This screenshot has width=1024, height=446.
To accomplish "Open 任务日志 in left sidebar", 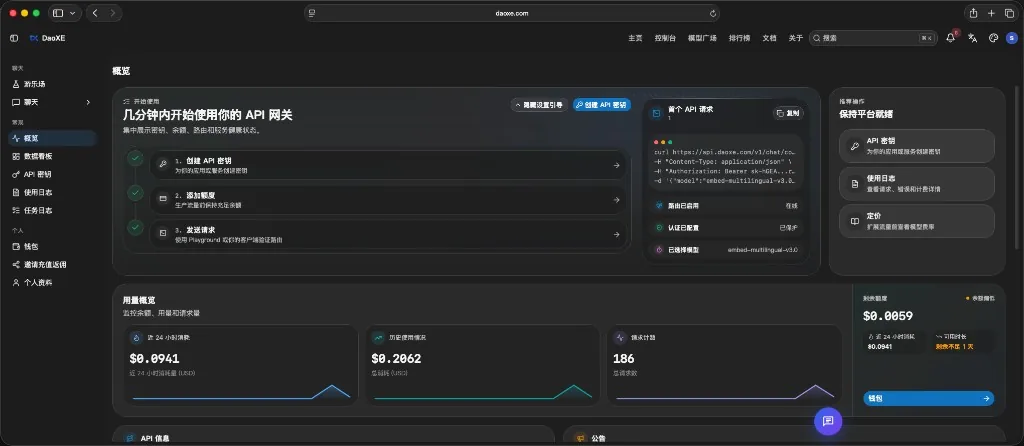I will point(52,210).
